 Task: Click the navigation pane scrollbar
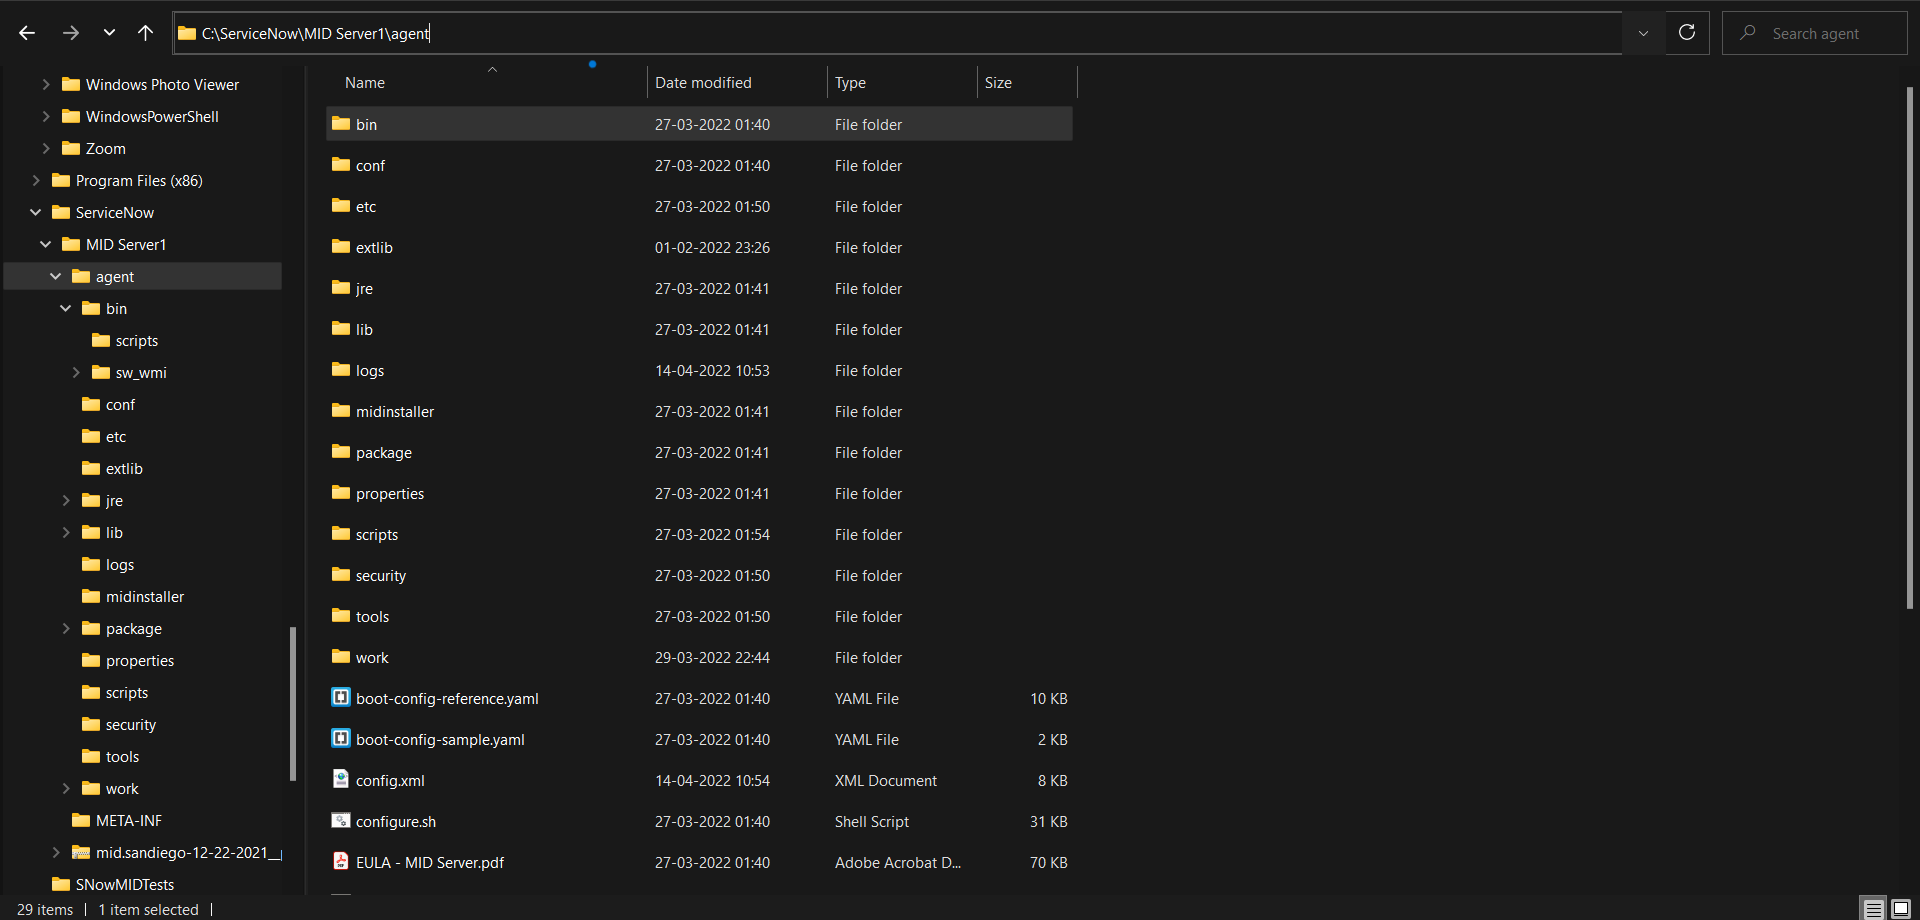[293, 703]
